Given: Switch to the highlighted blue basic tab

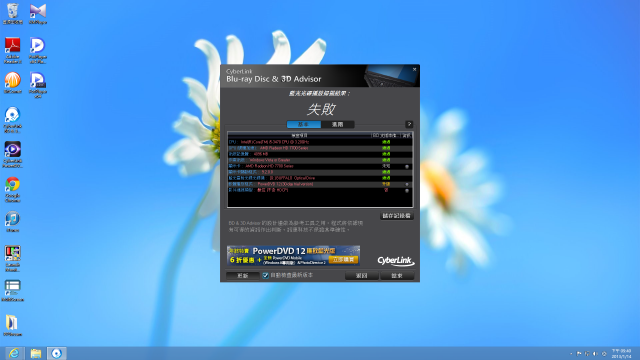Looking at the screenshot, I should pyautogui.click(x=304, y=124).
